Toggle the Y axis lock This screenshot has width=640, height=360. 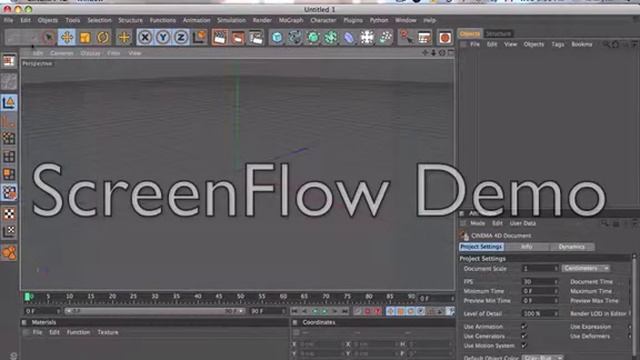coord(163,38)
